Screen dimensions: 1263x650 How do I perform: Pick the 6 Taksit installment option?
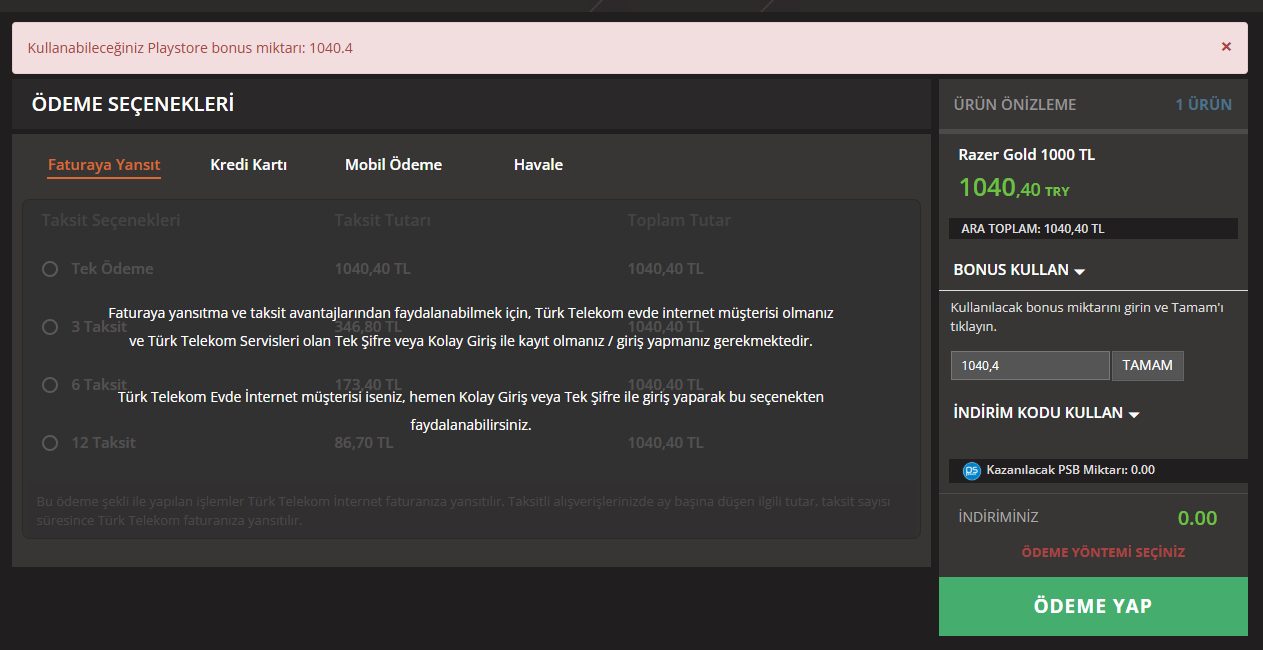(x=50, y=385)
